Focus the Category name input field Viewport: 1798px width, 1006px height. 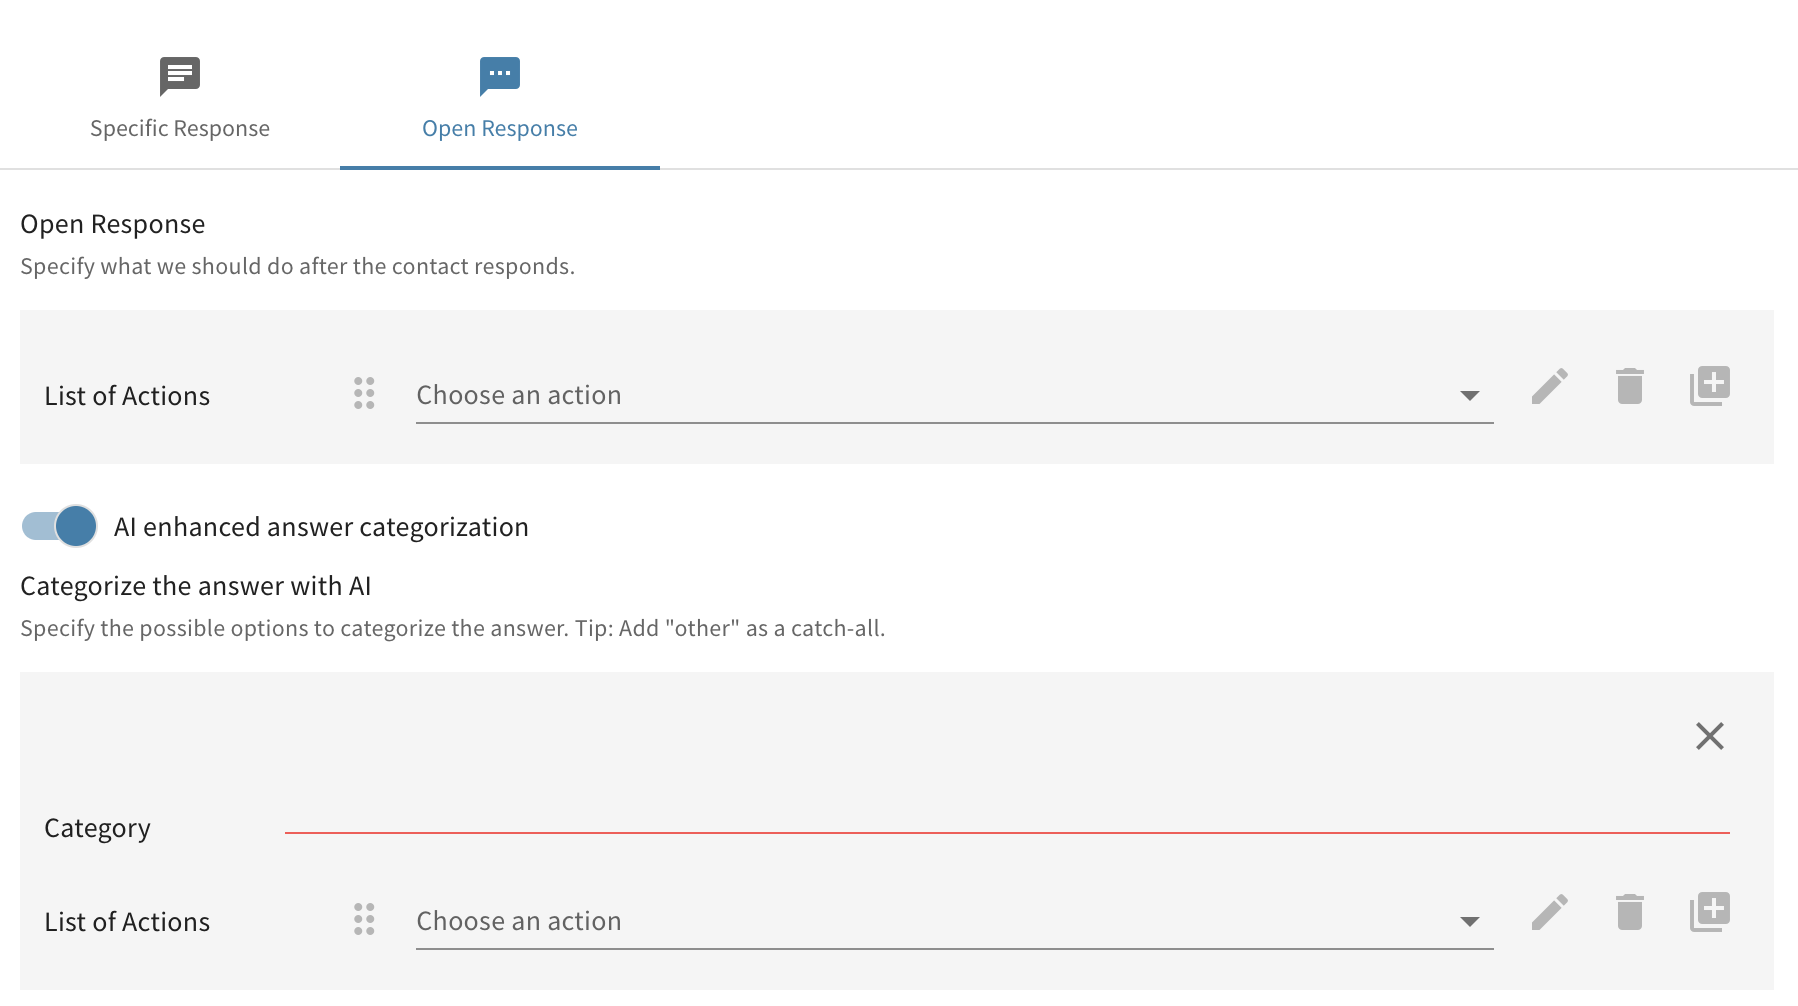pos(1006,816)
